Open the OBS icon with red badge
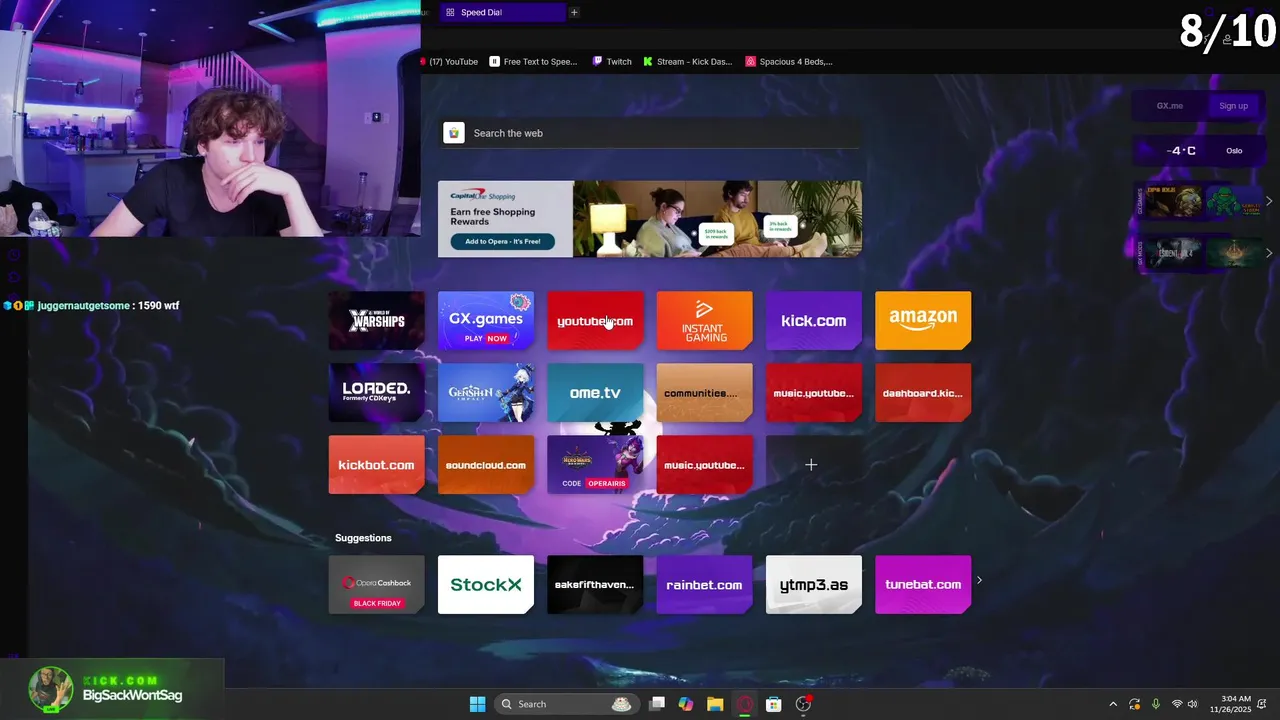 click(803, 704)
